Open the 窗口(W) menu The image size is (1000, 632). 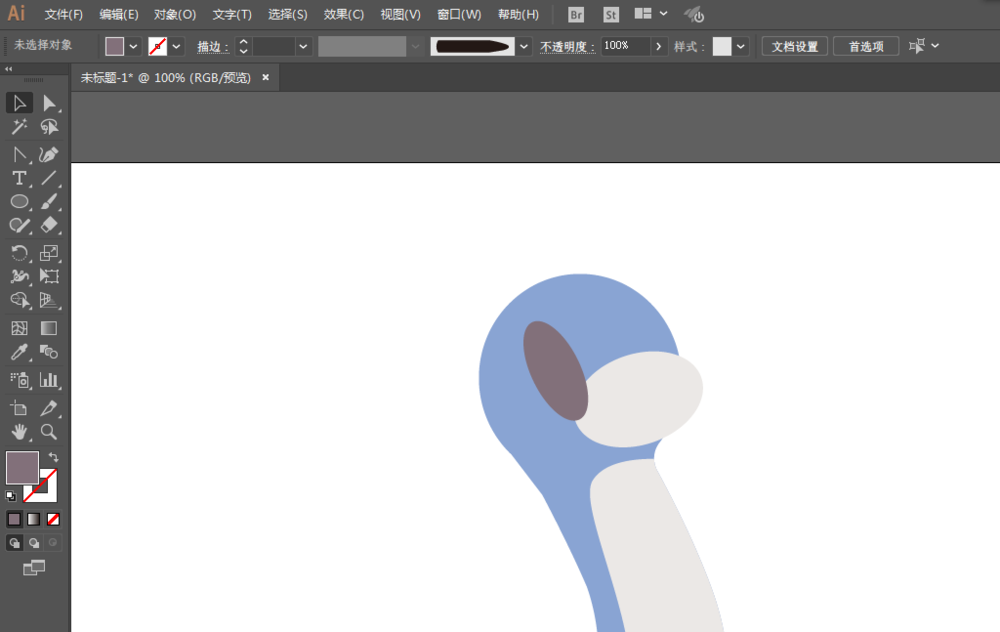(459, 14)
